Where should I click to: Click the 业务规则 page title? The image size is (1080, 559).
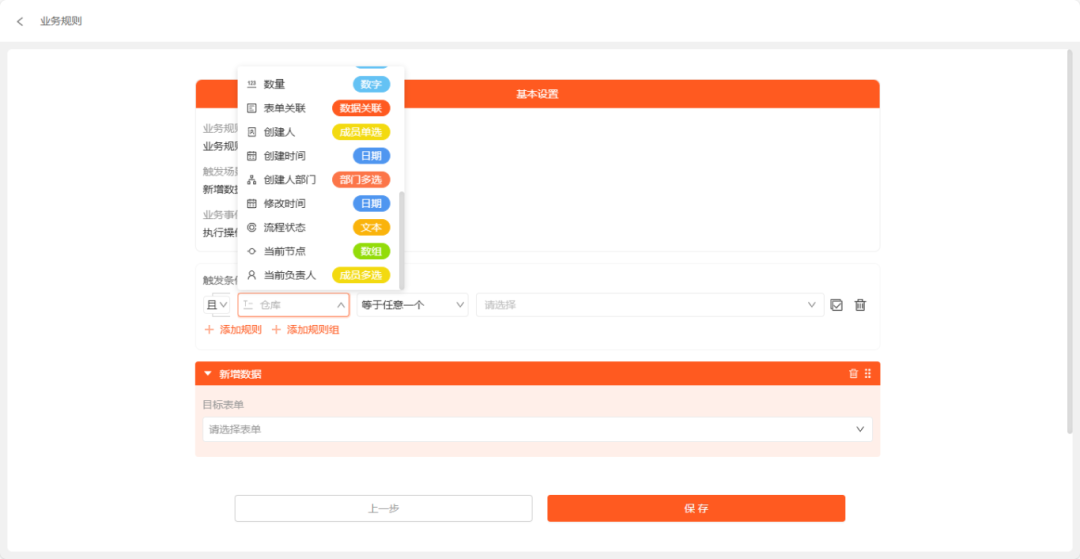click(x=61, y=21)
